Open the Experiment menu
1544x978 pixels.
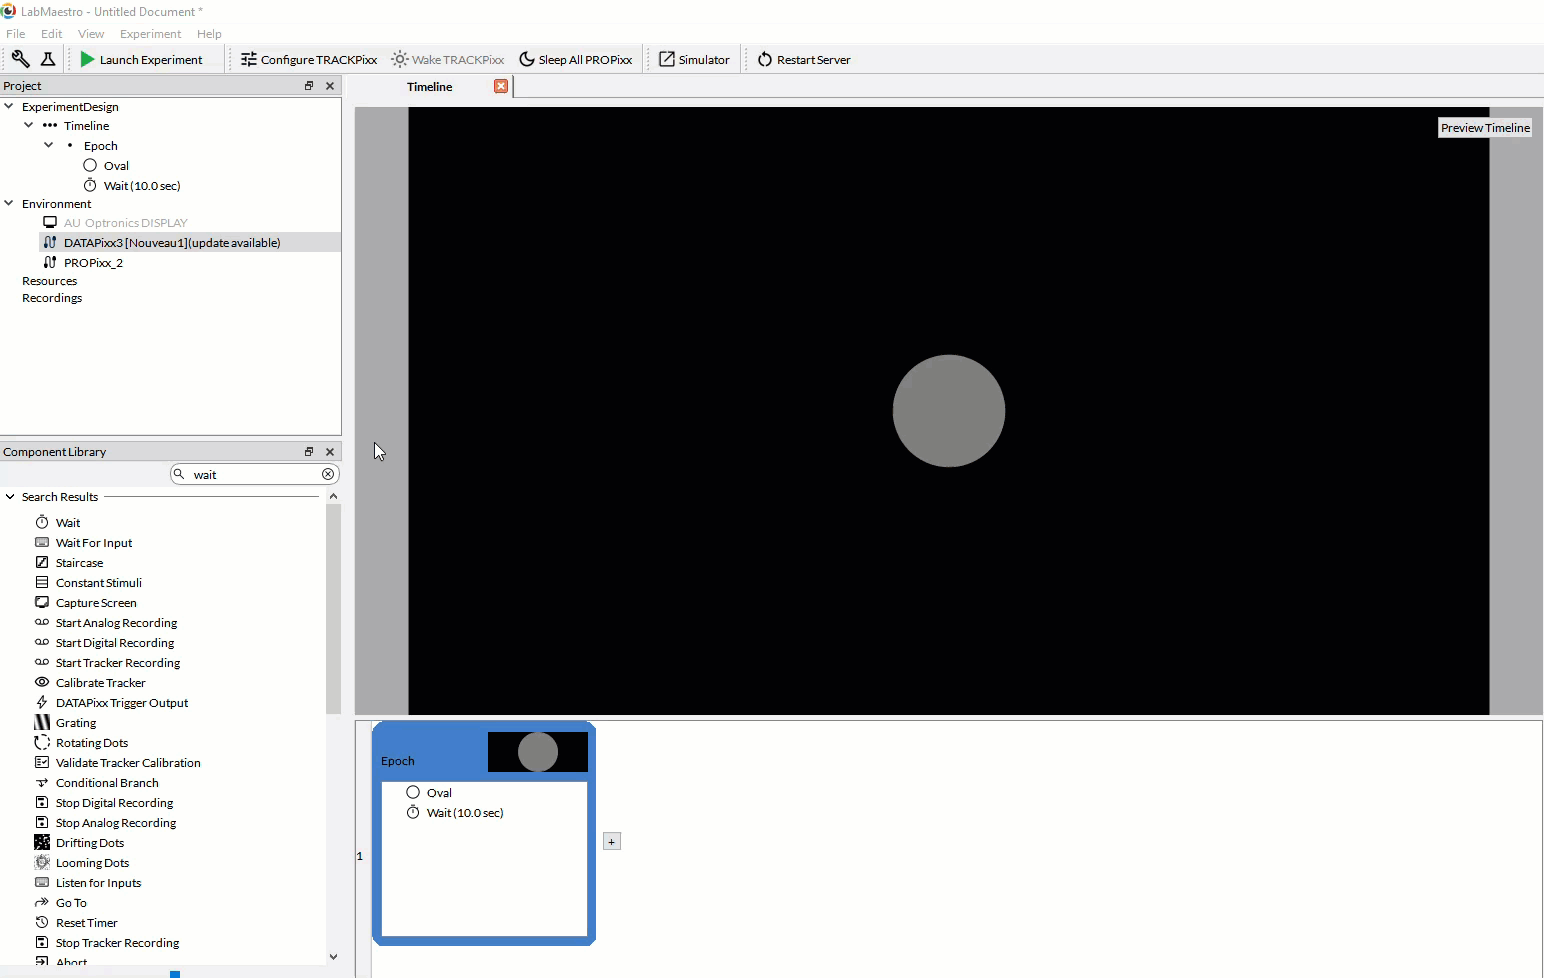pyautogui.click(x=150, y=33)
